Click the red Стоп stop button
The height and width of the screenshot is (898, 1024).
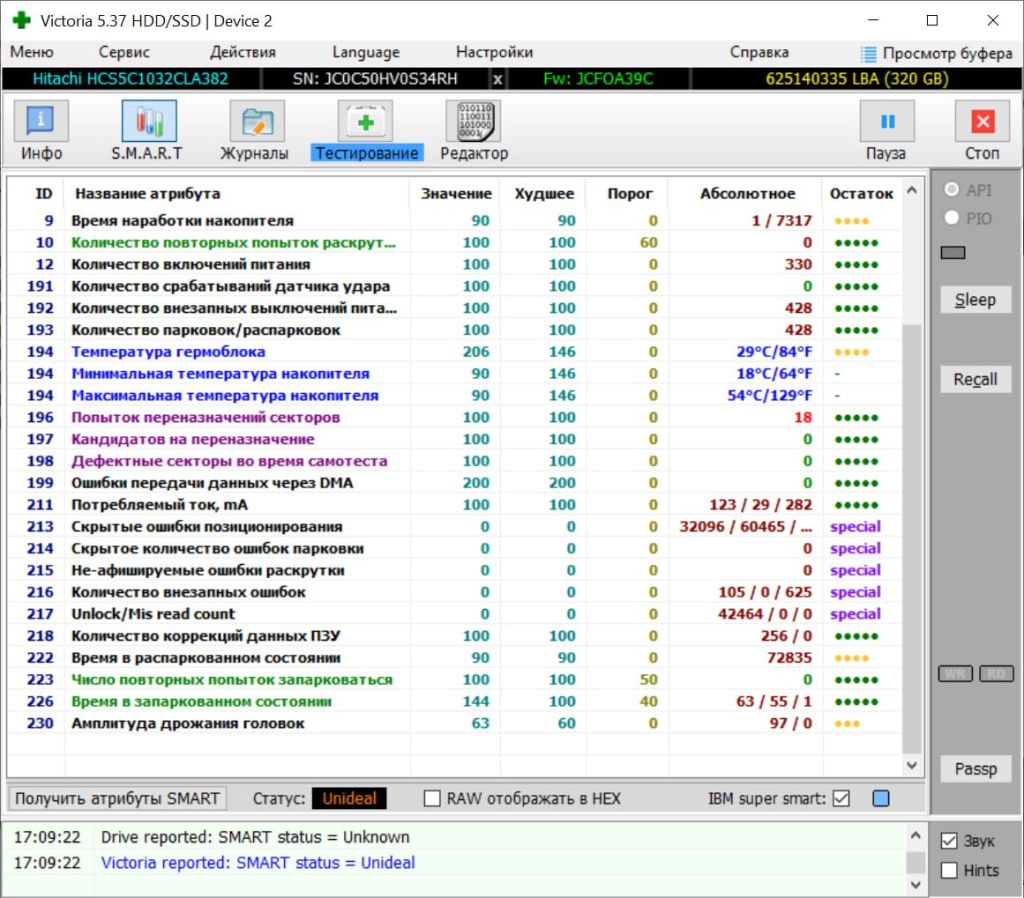pos(982,131)
